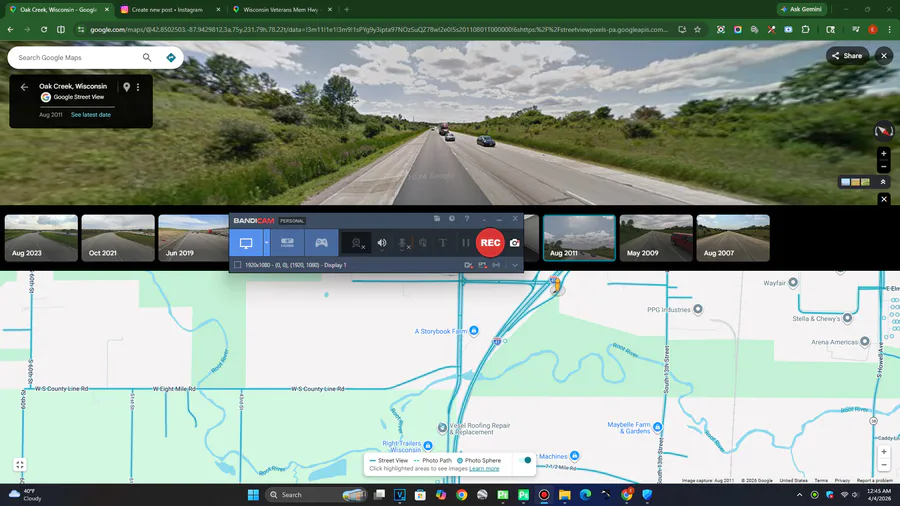
Task: Start recording with the Bandicam REC button
Action: tap(490, 243)
